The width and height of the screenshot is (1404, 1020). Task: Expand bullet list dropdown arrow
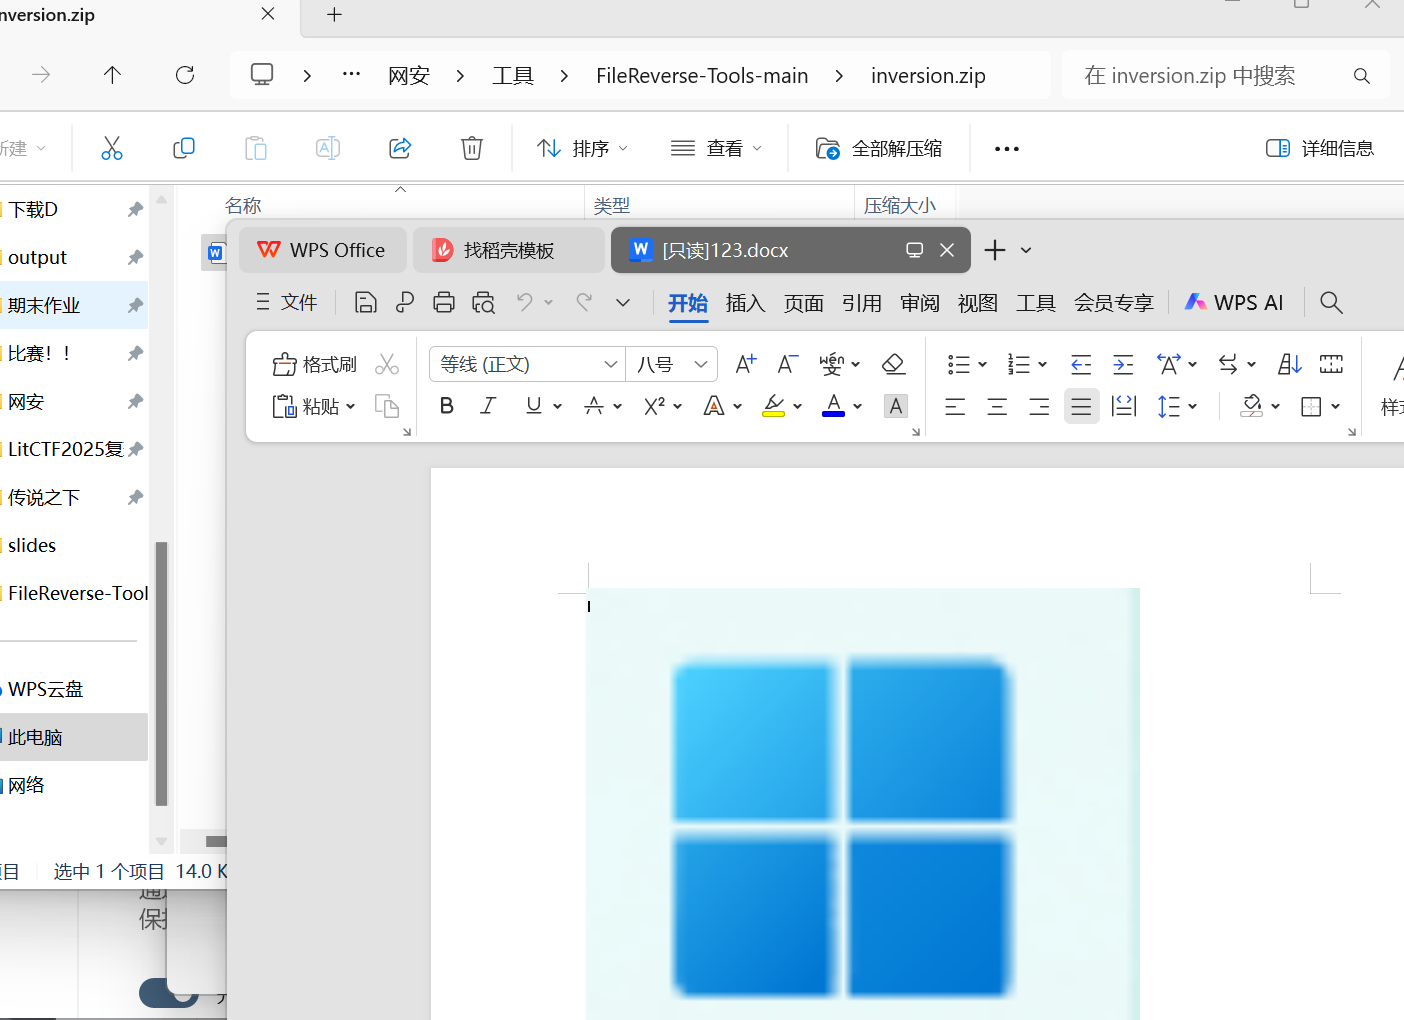[982, 365]
